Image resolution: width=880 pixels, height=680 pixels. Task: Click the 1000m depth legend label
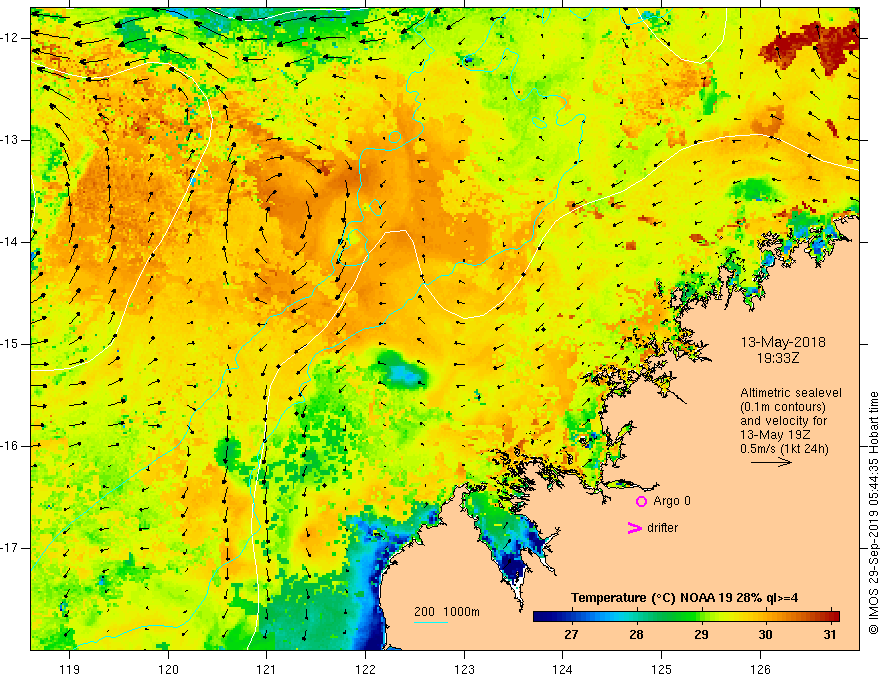[461, 612]
